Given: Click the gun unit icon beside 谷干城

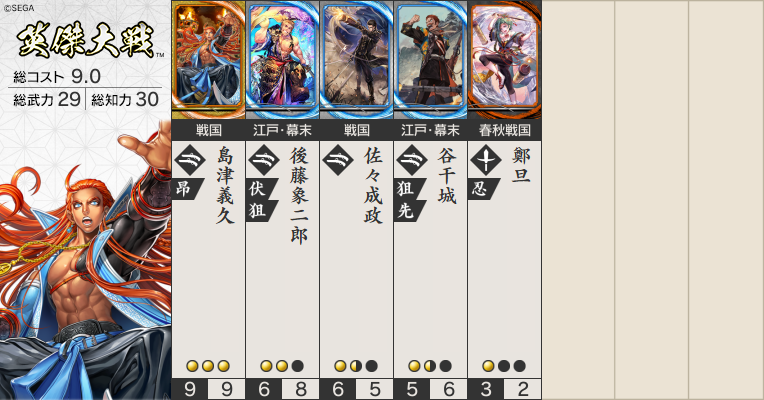Looking at the screenshot, I should click(x=412, y=160).
